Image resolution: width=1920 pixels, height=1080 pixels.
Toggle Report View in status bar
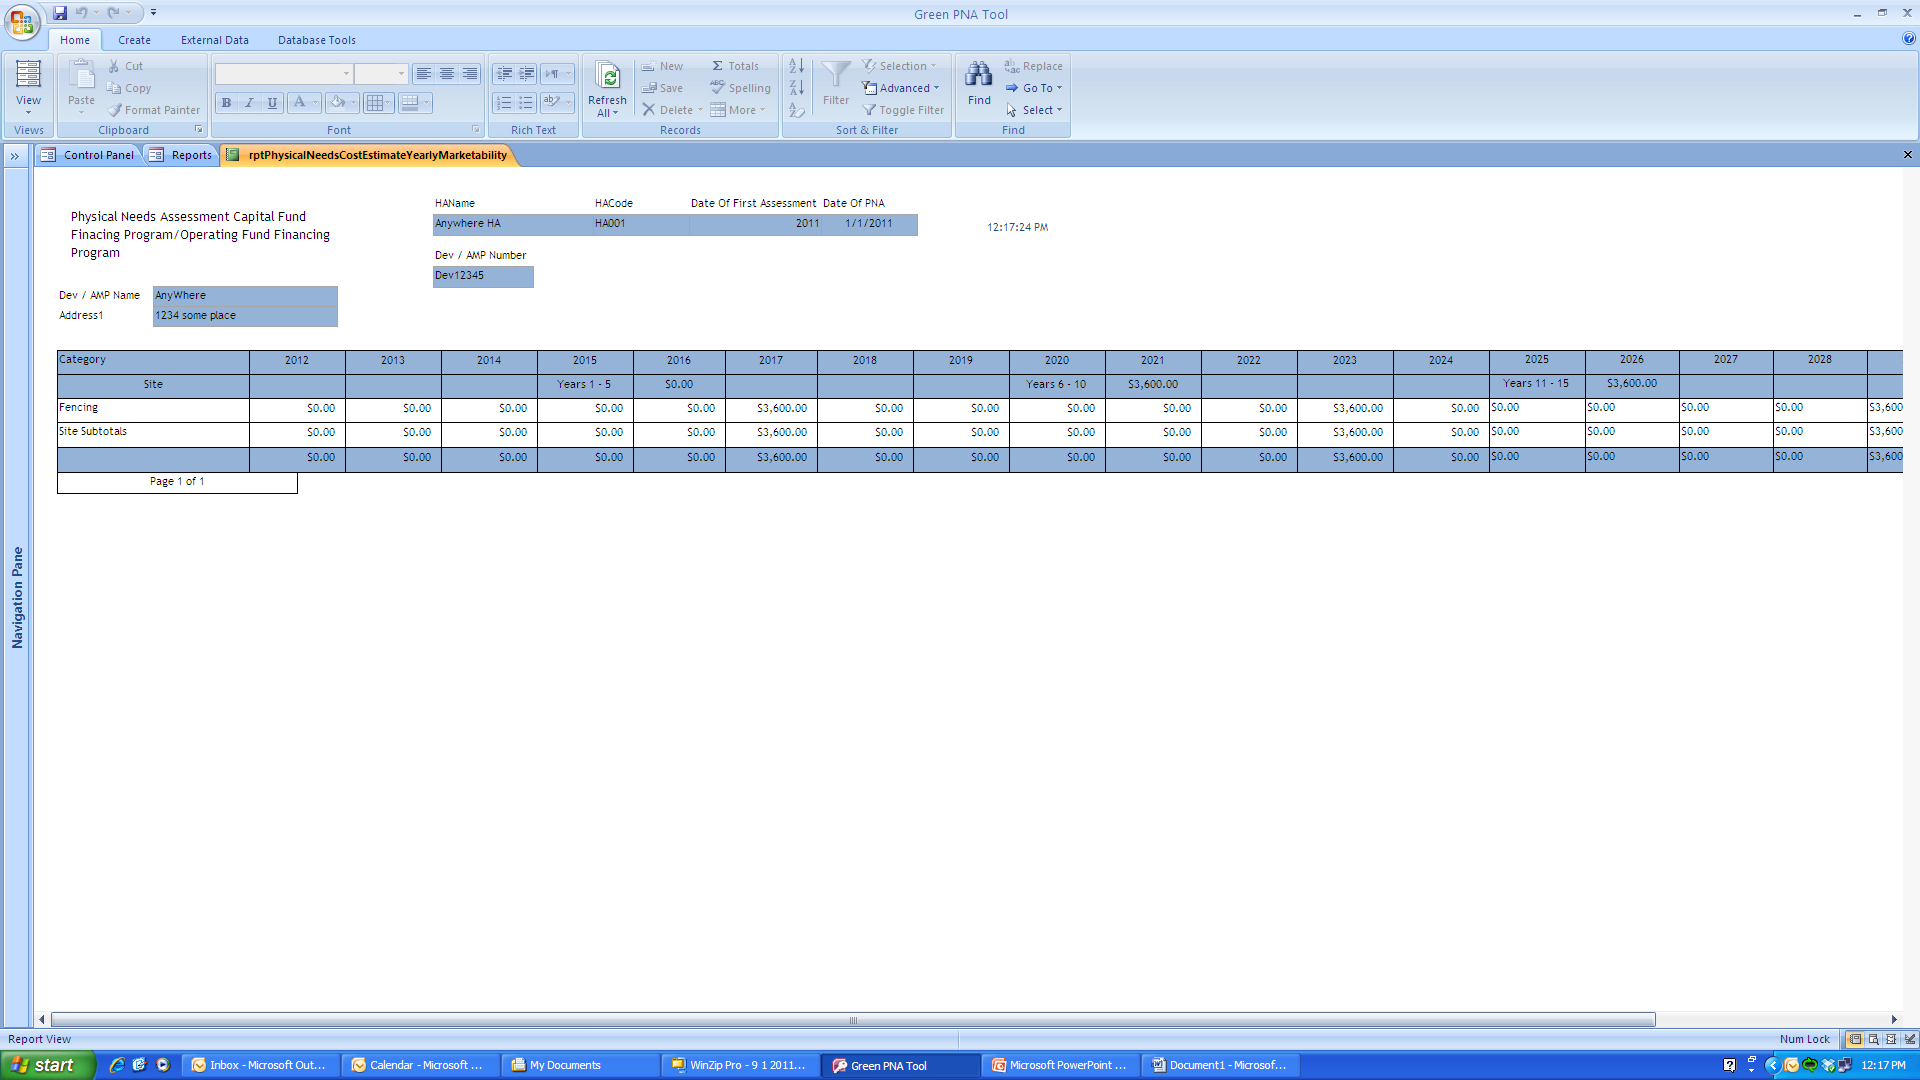(1855, 1039)
